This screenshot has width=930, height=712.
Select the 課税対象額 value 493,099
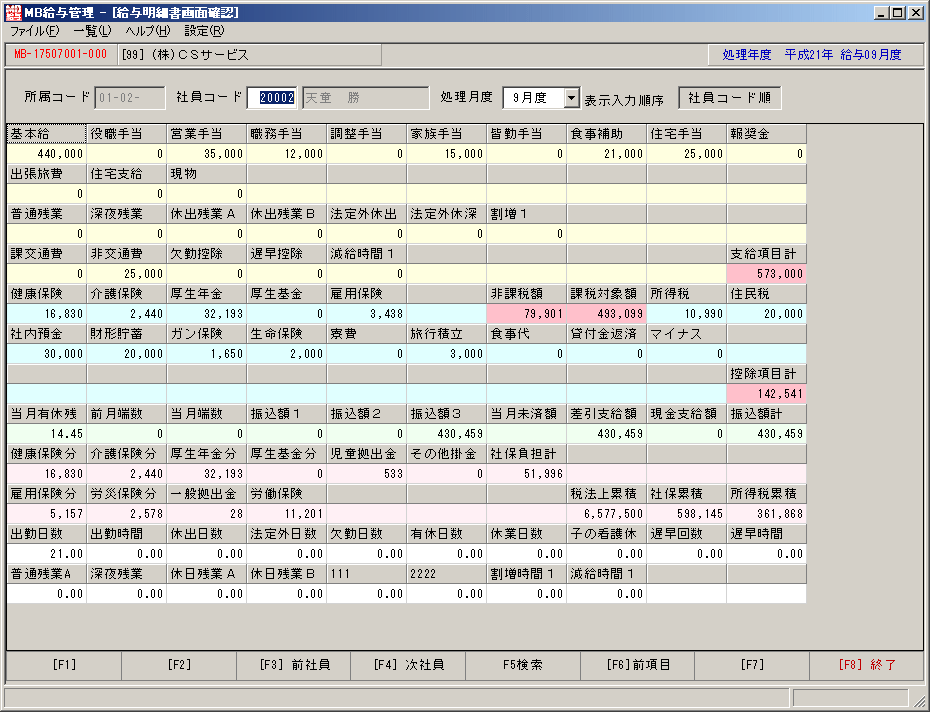(607, 314)
